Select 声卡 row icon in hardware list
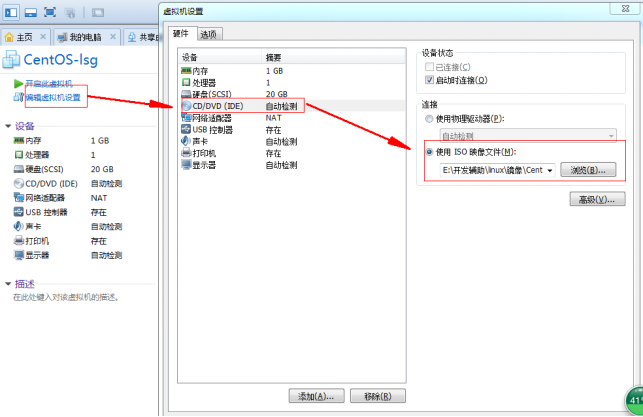 [x=186, y=141]
